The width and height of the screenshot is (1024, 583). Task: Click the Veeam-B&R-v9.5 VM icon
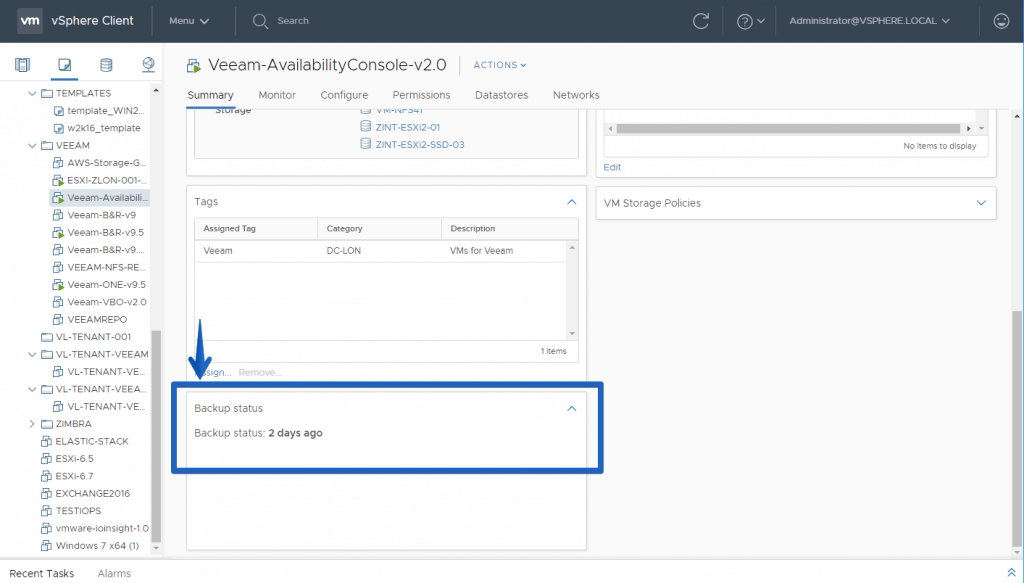click(x=58, y=232)
